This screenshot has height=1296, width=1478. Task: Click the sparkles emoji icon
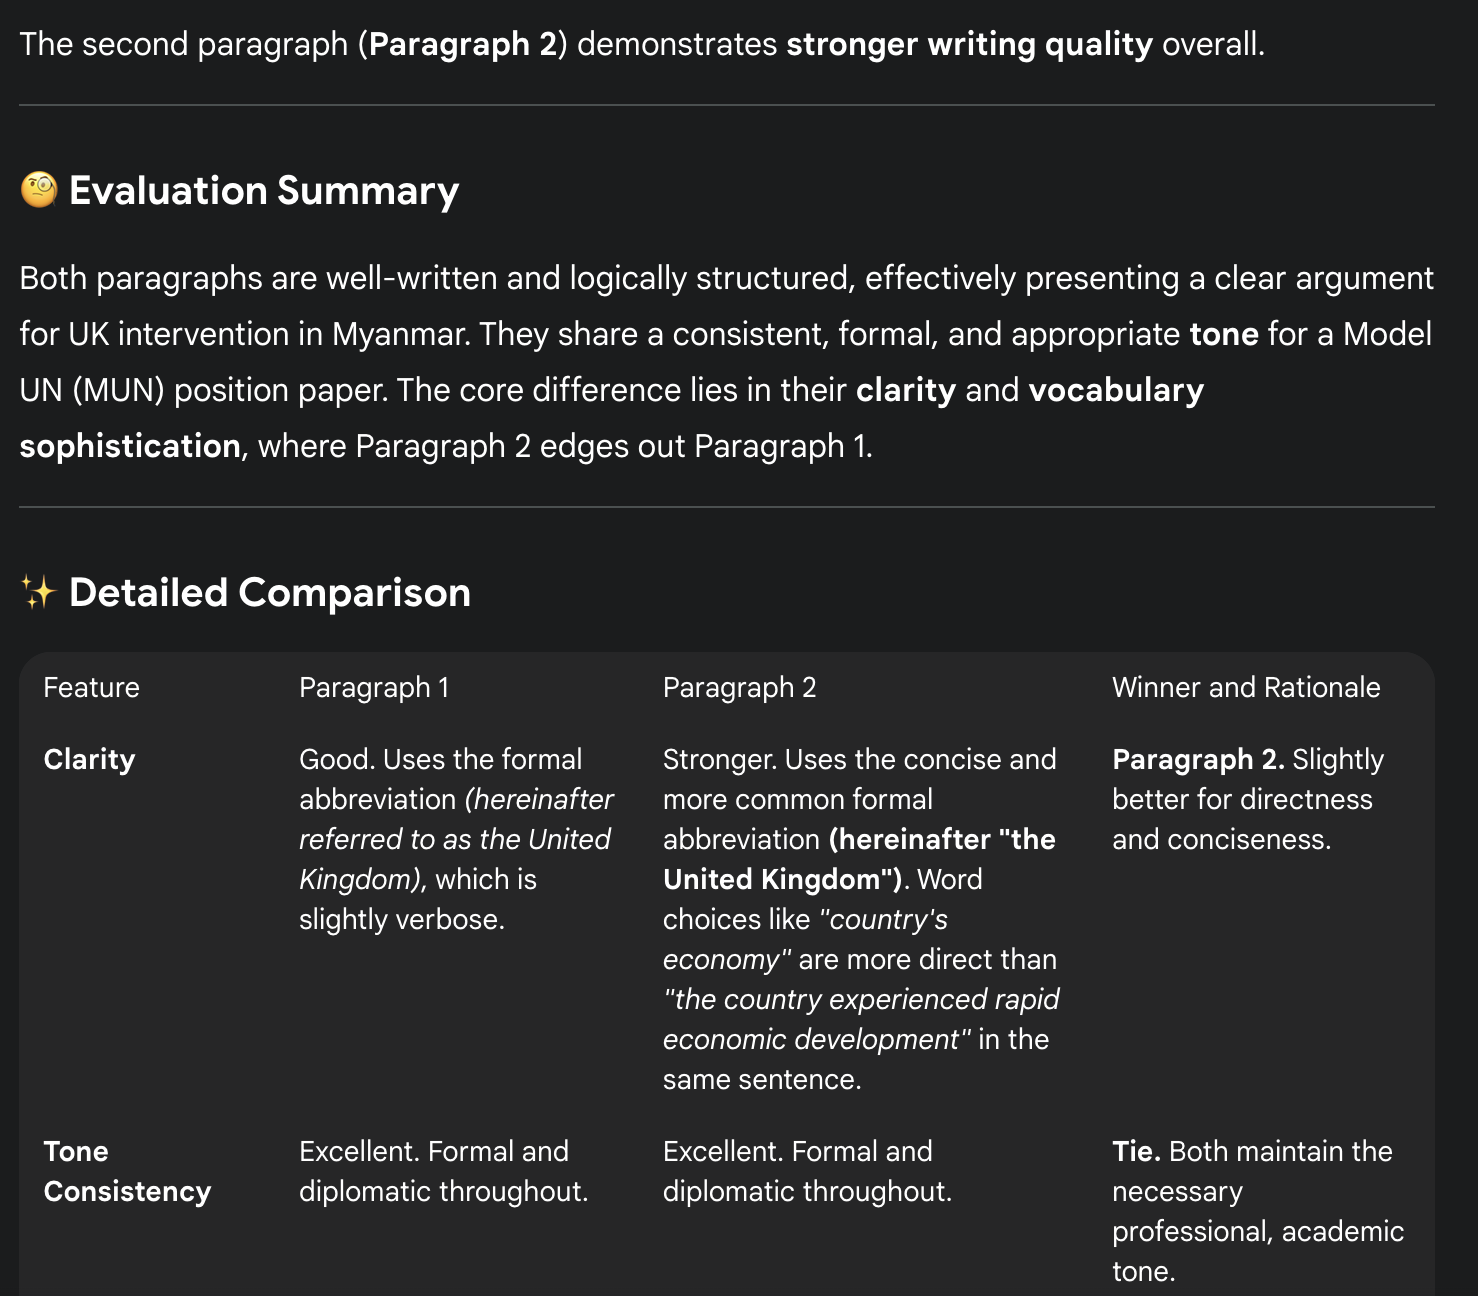pos(39,593)
